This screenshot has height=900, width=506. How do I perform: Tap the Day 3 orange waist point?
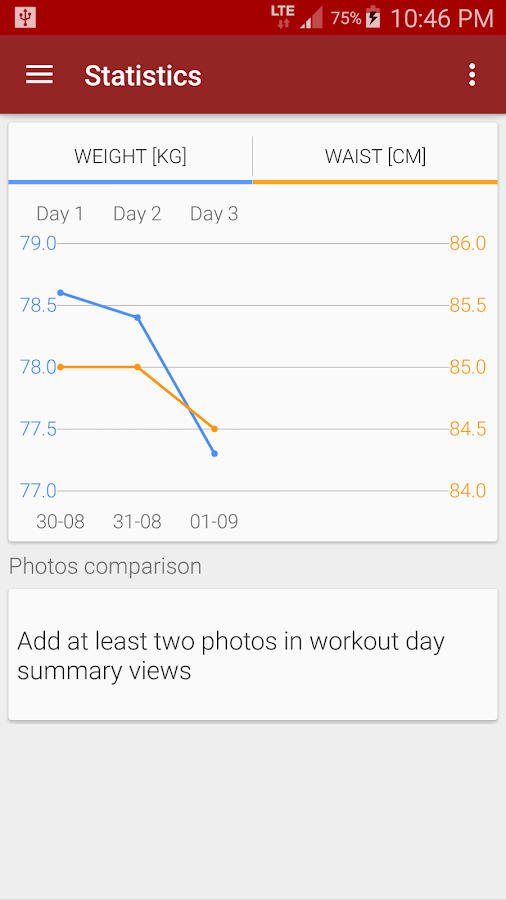tap(215, 429)
